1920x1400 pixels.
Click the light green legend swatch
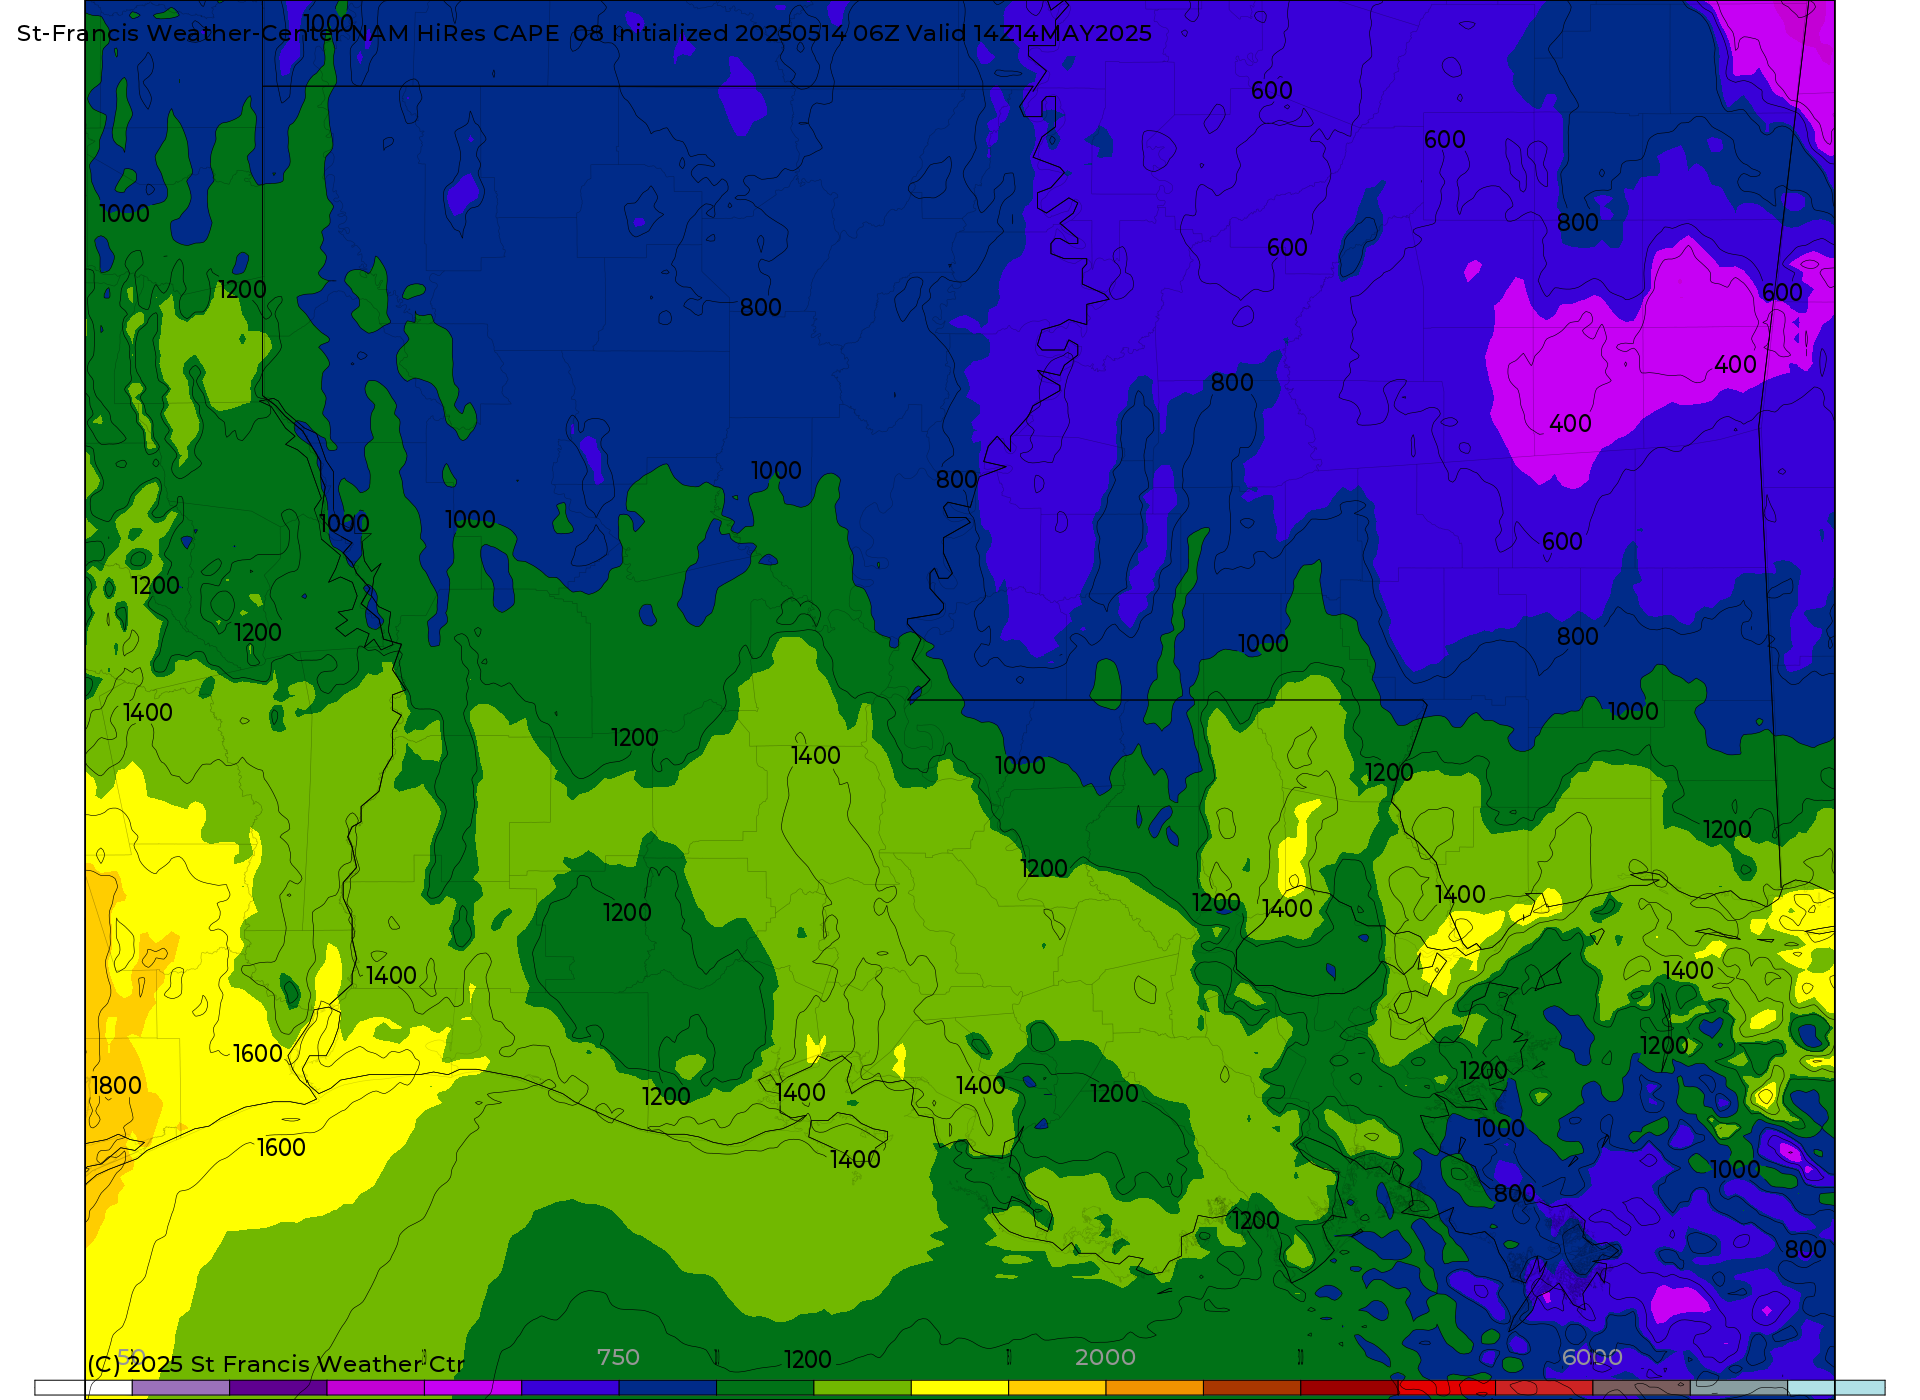click(862, 1388)
